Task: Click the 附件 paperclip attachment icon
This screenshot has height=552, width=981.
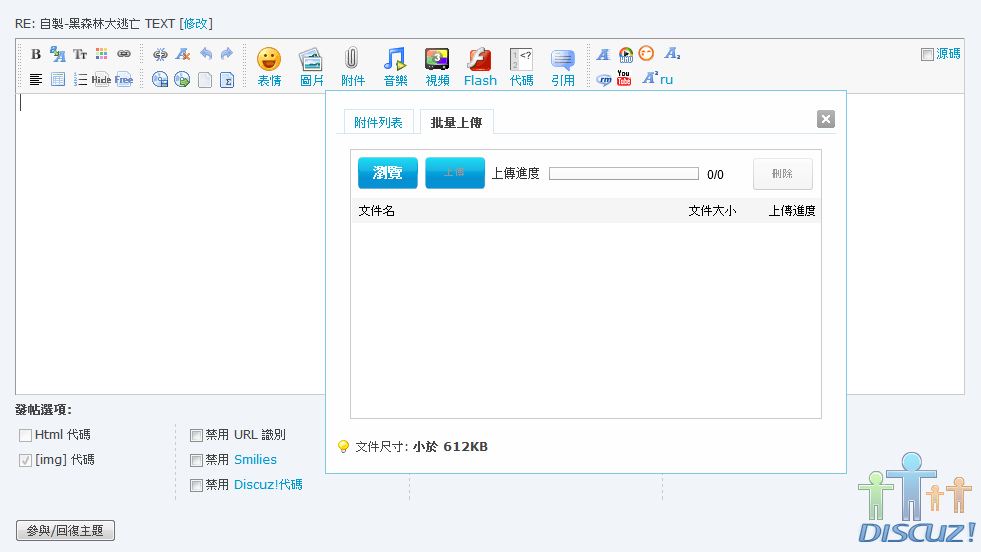Action: tap(352, 66)
